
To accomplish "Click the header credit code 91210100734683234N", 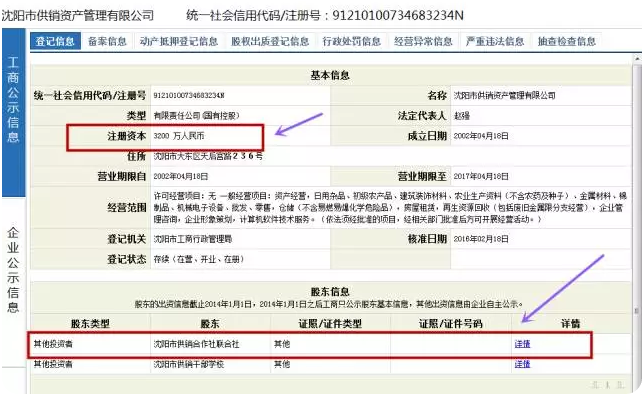I will (398, 16).
